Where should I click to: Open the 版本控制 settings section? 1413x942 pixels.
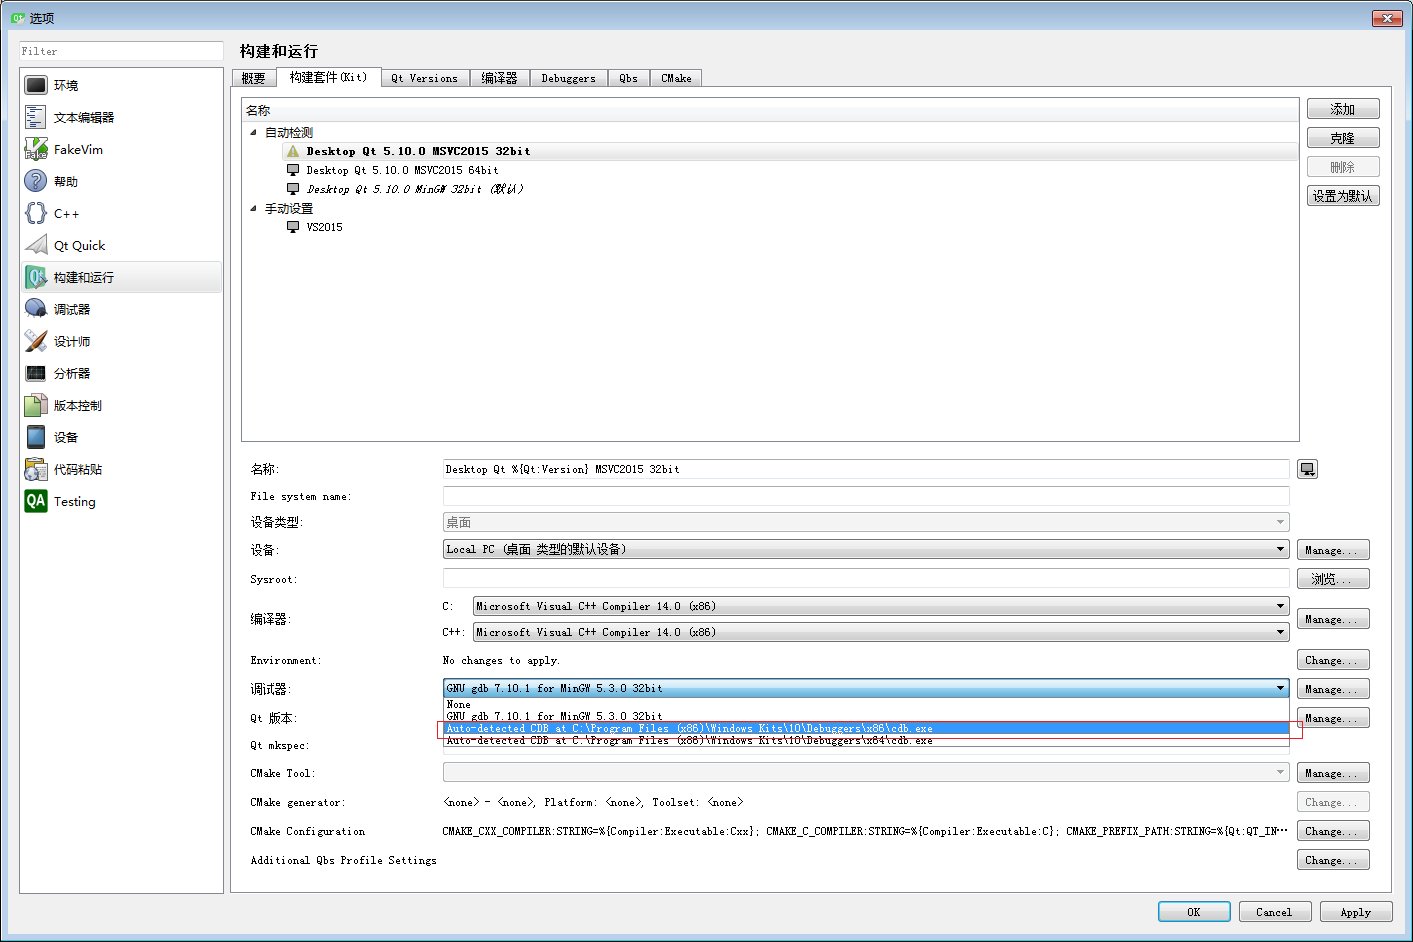[75, 404]
